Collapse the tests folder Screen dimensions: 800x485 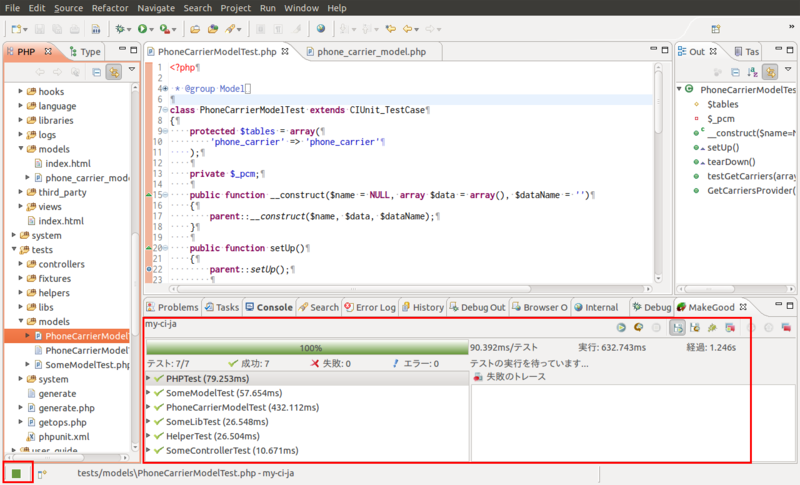[14, 249]
